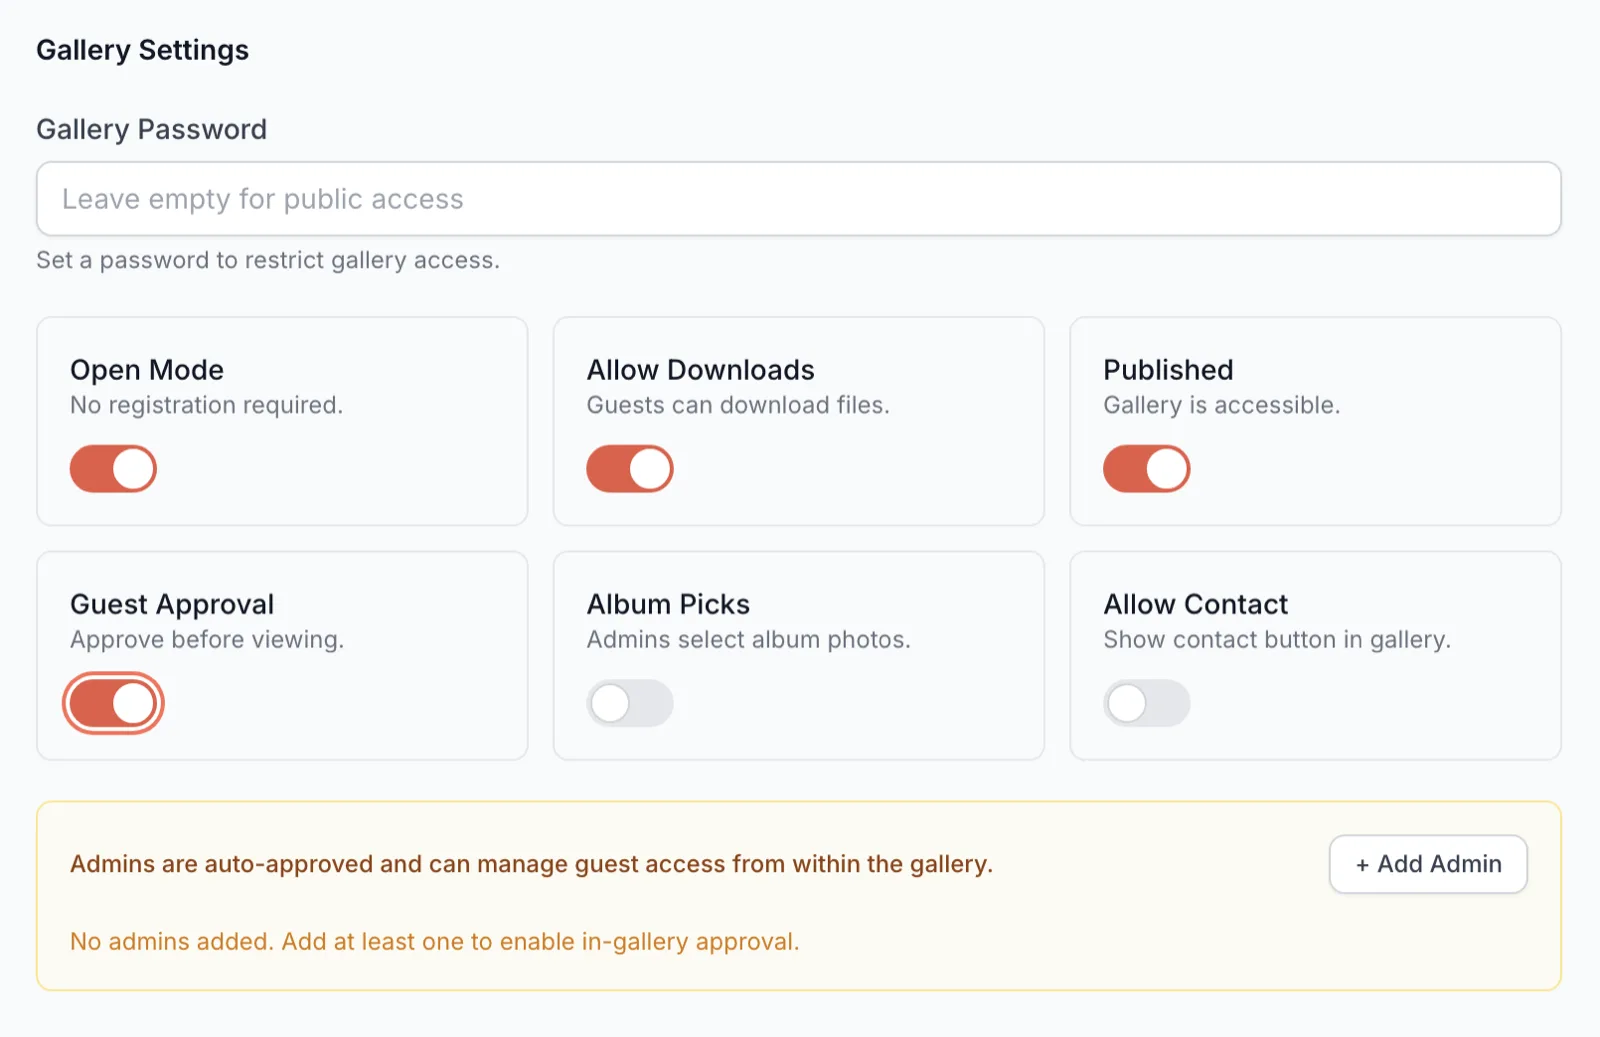
Task: Select the Open Mode card title
Action: pyautogui.click(x=147, y=370)
